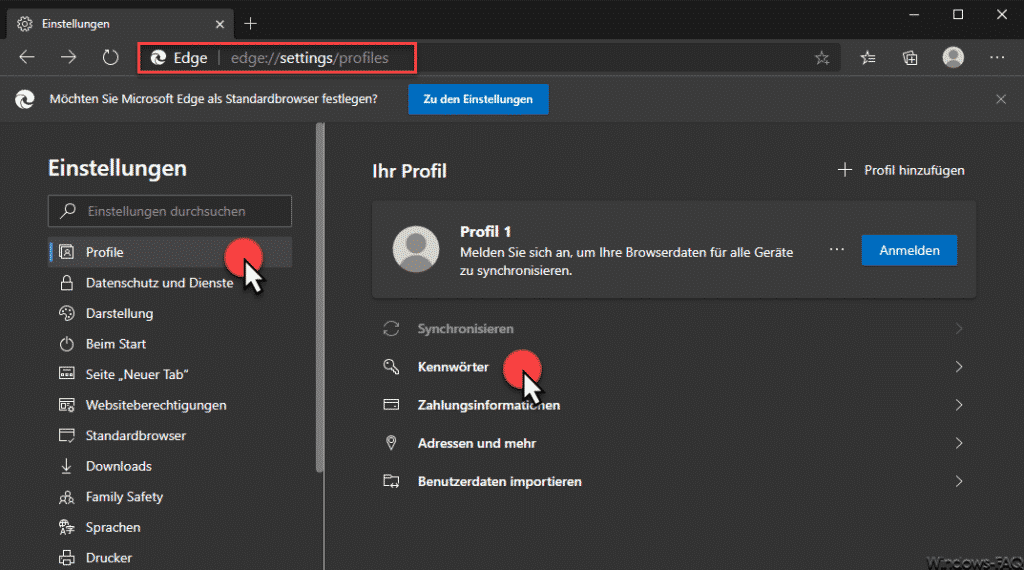
Task: Open Zahlungsinformationen row
Action: 674,405
